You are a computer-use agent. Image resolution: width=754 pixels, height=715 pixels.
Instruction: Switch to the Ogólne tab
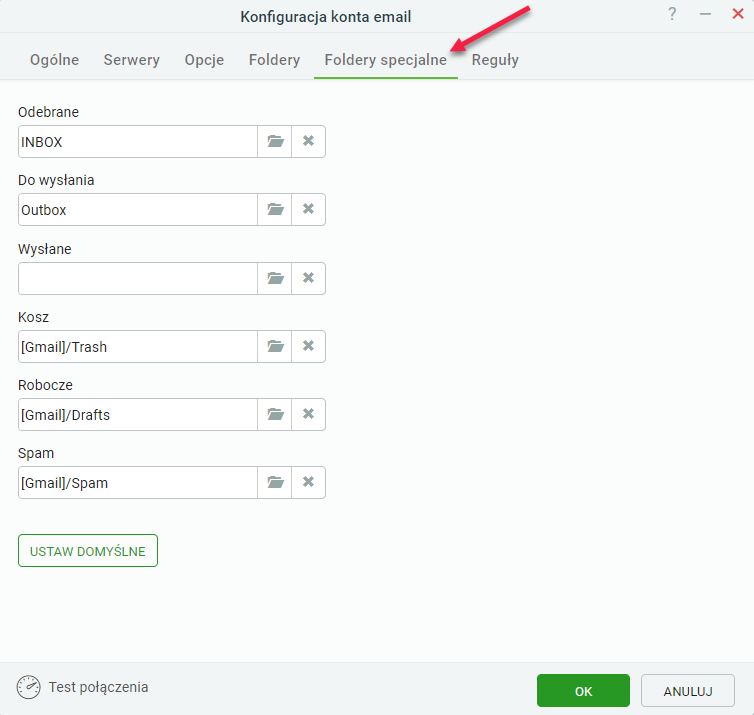[x=54, y=60]
